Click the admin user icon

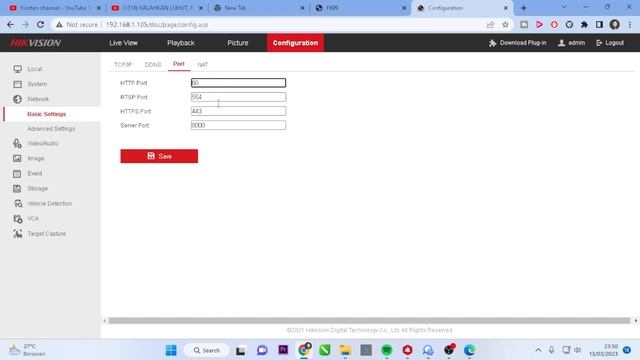(x=562, y=43)
